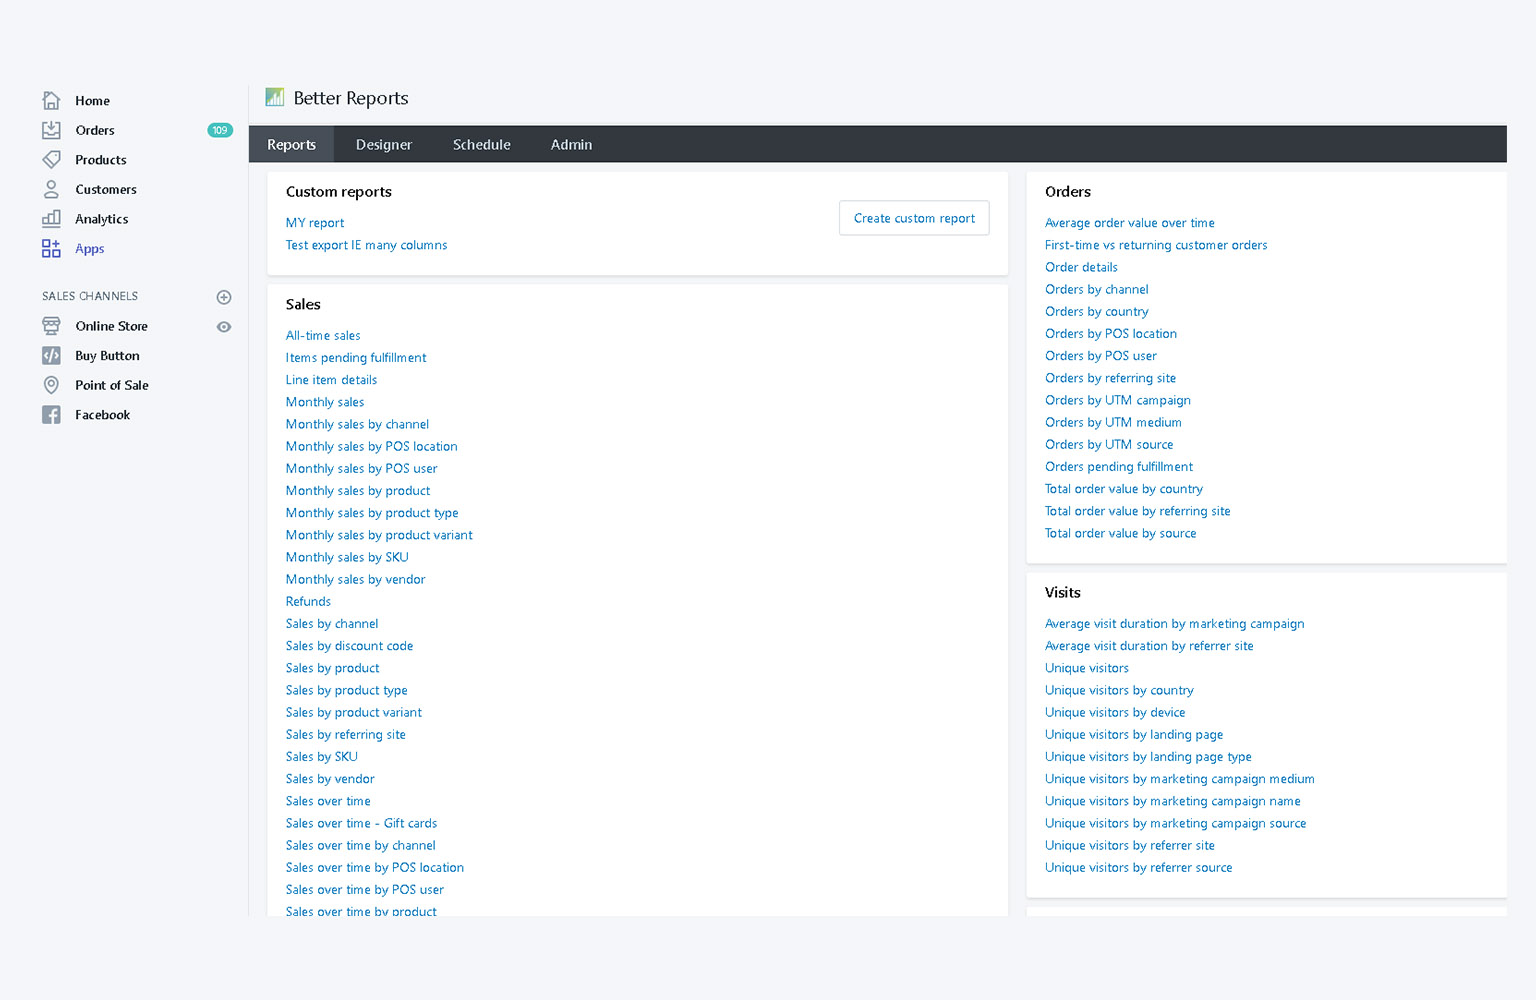Select the Customers person icon
The height and width of the screenshot is (1000, 1536).
pos(51,189)
